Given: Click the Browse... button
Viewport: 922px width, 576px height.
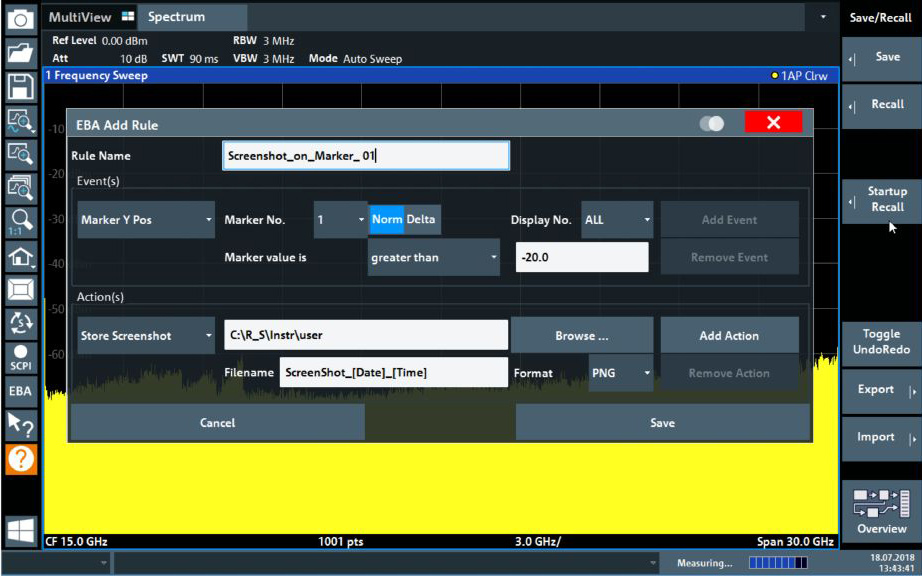Looking at the screenshot, I should click(x=581, y=336).
